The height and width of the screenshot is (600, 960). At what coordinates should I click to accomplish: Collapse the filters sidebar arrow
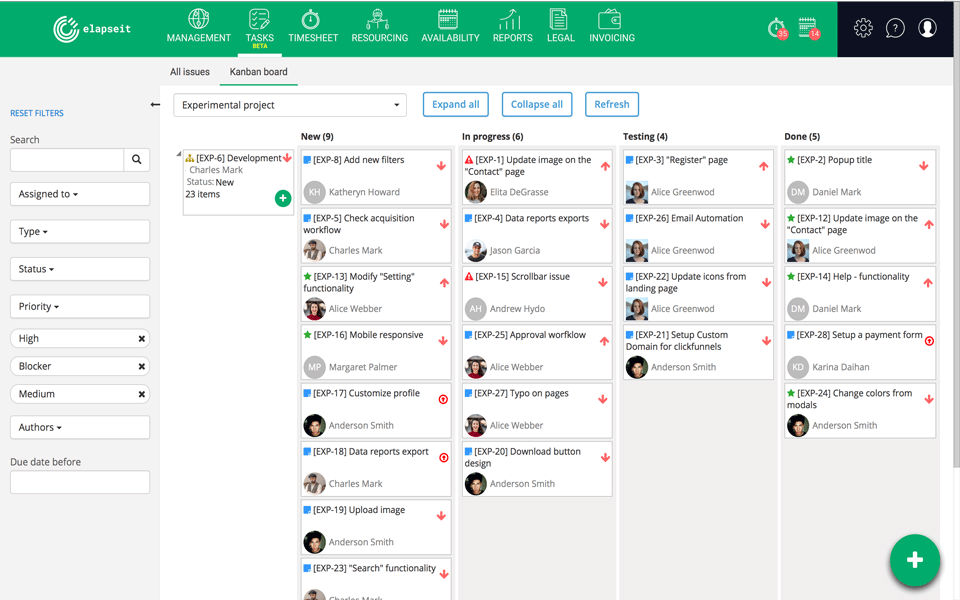[x=155, y=105]
